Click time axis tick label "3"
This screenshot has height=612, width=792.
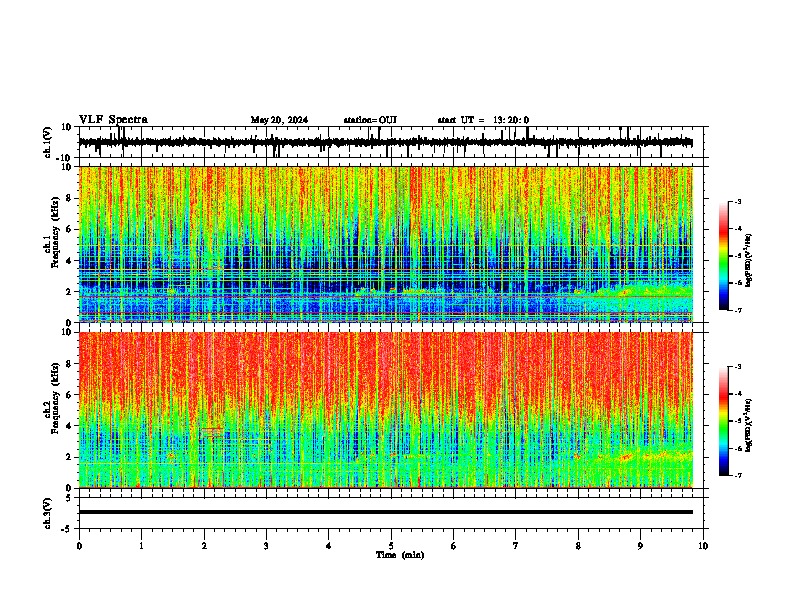(266, 546)
